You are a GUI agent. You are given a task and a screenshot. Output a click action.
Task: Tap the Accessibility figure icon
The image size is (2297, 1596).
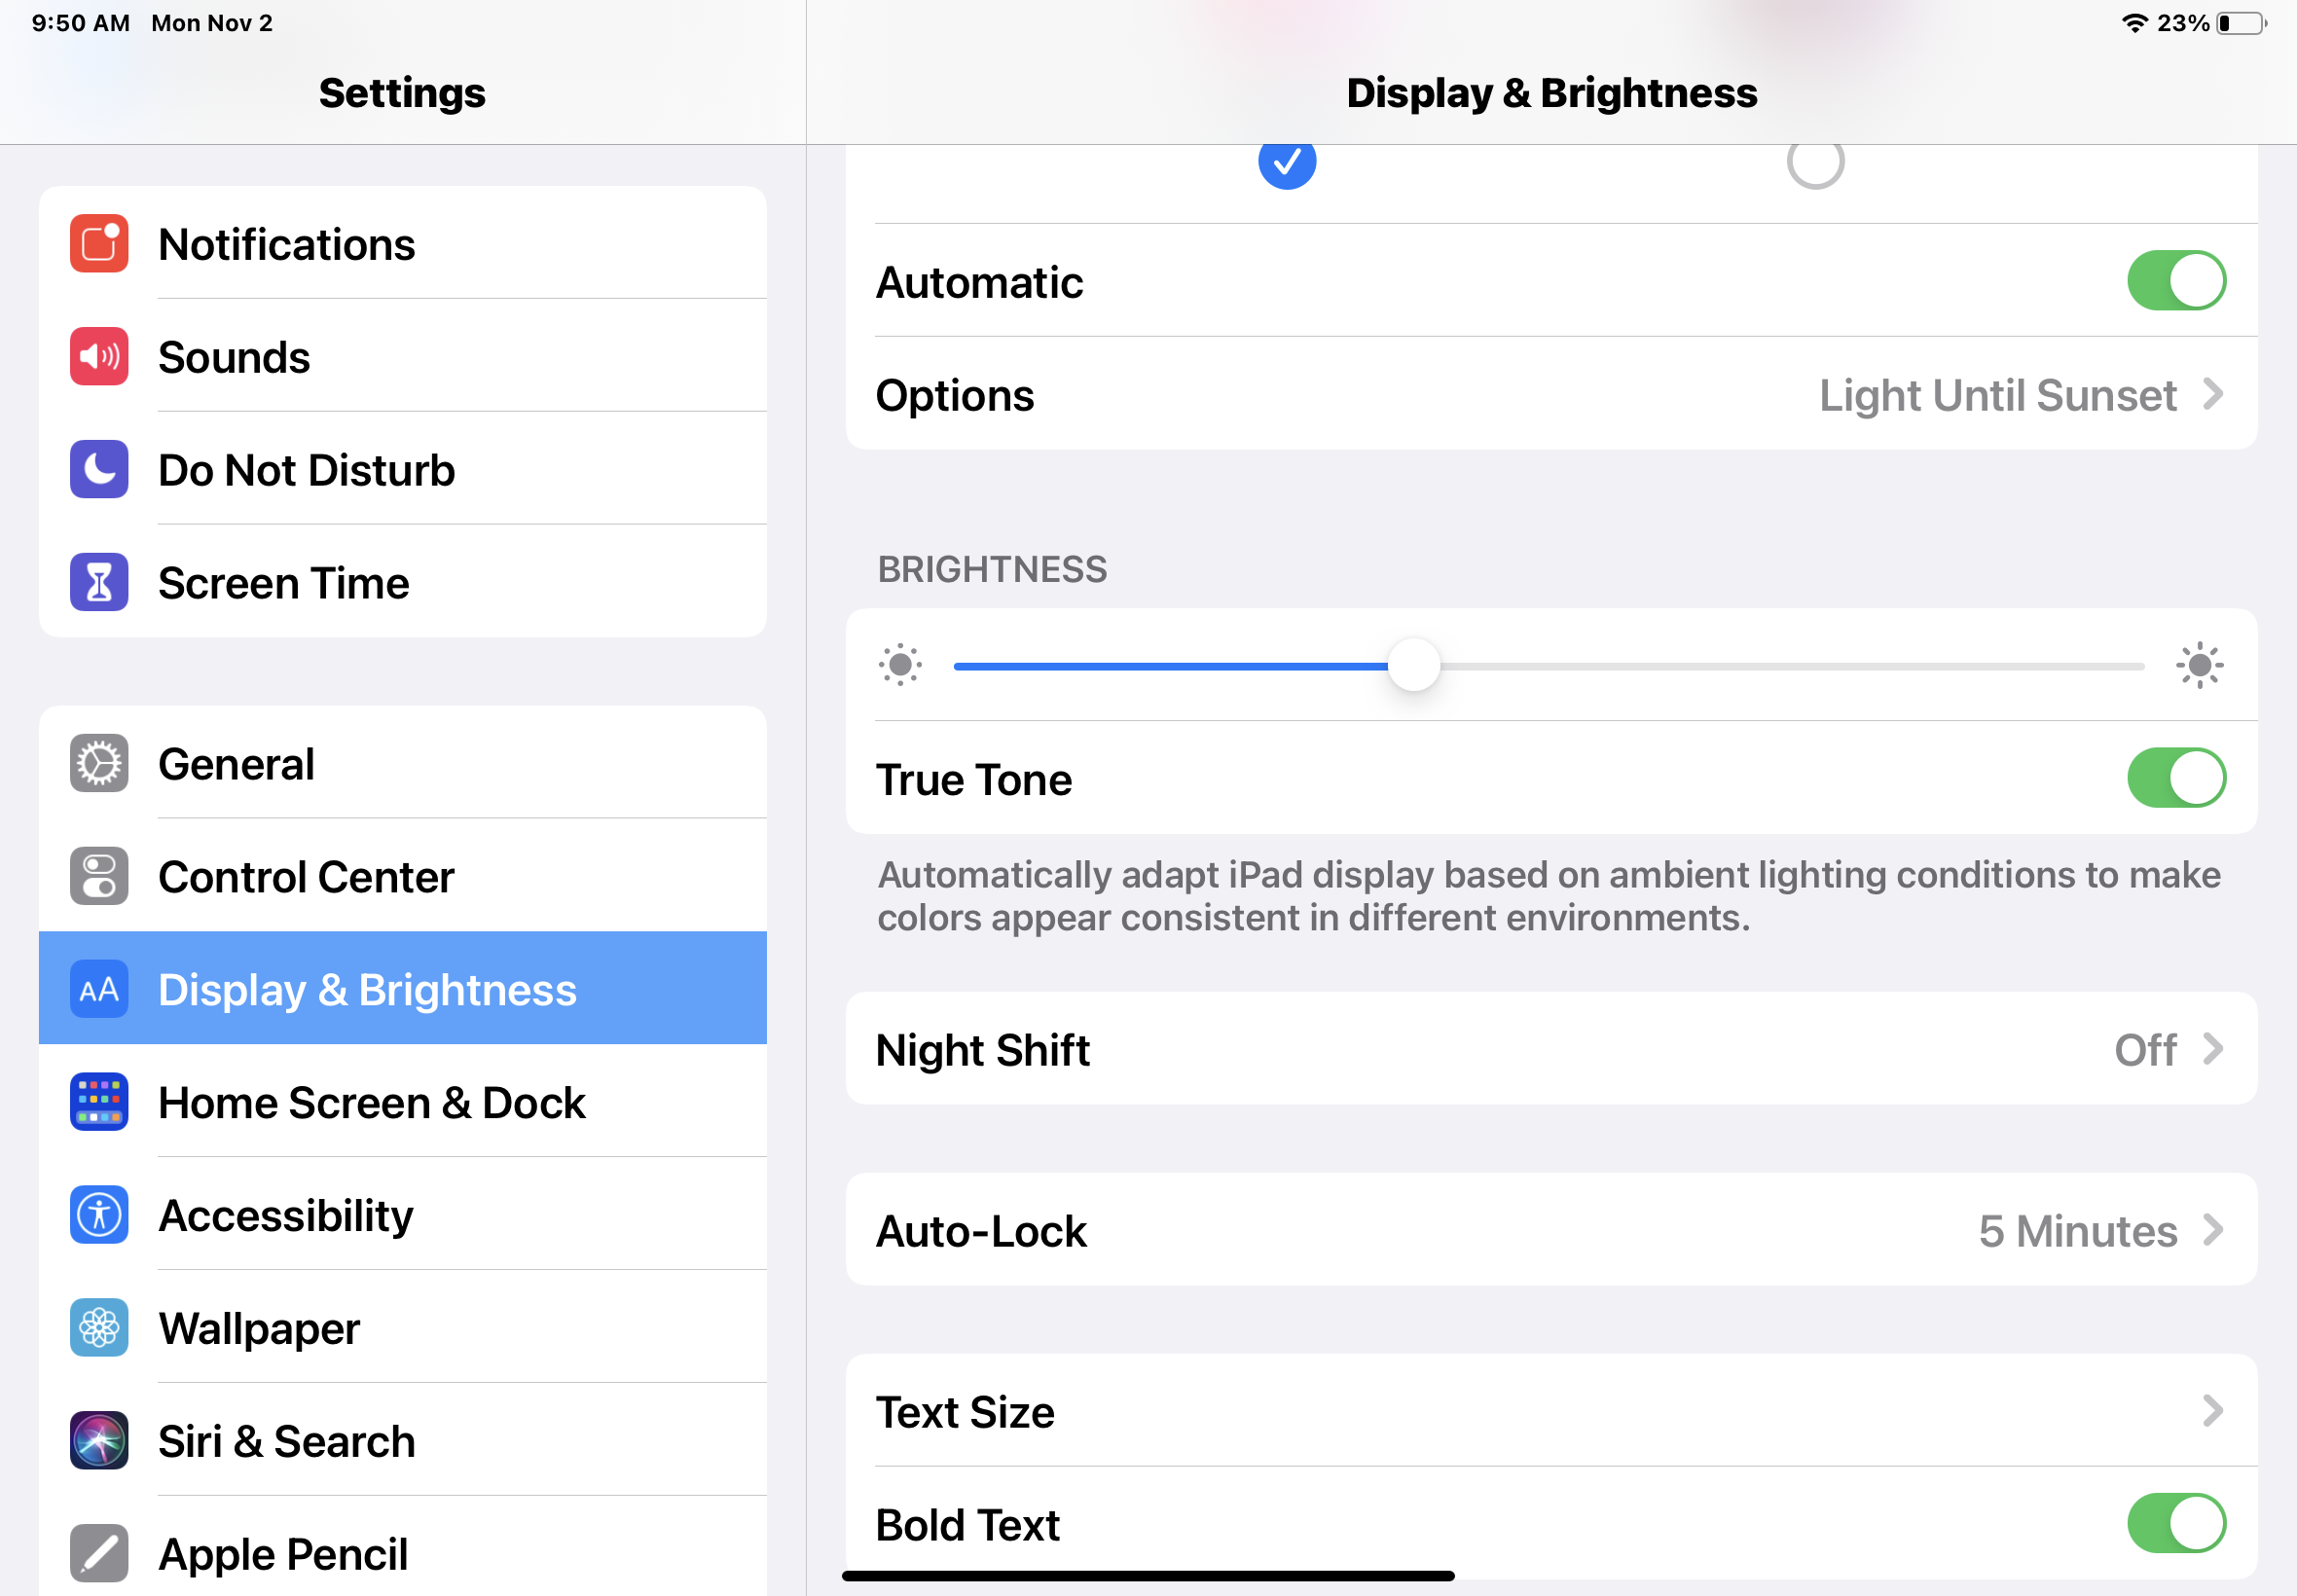pos(99,1215)
